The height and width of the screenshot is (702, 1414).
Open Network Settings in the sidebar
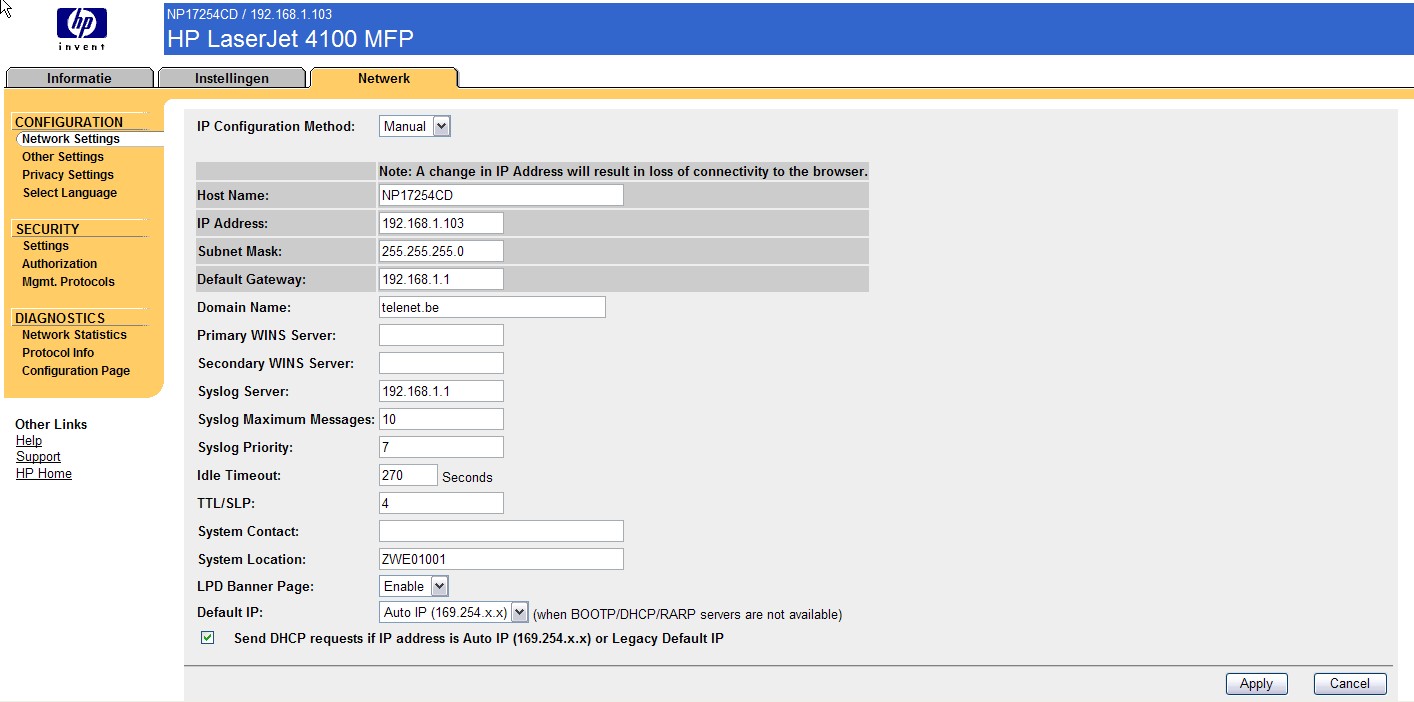(x=71, y=139)
